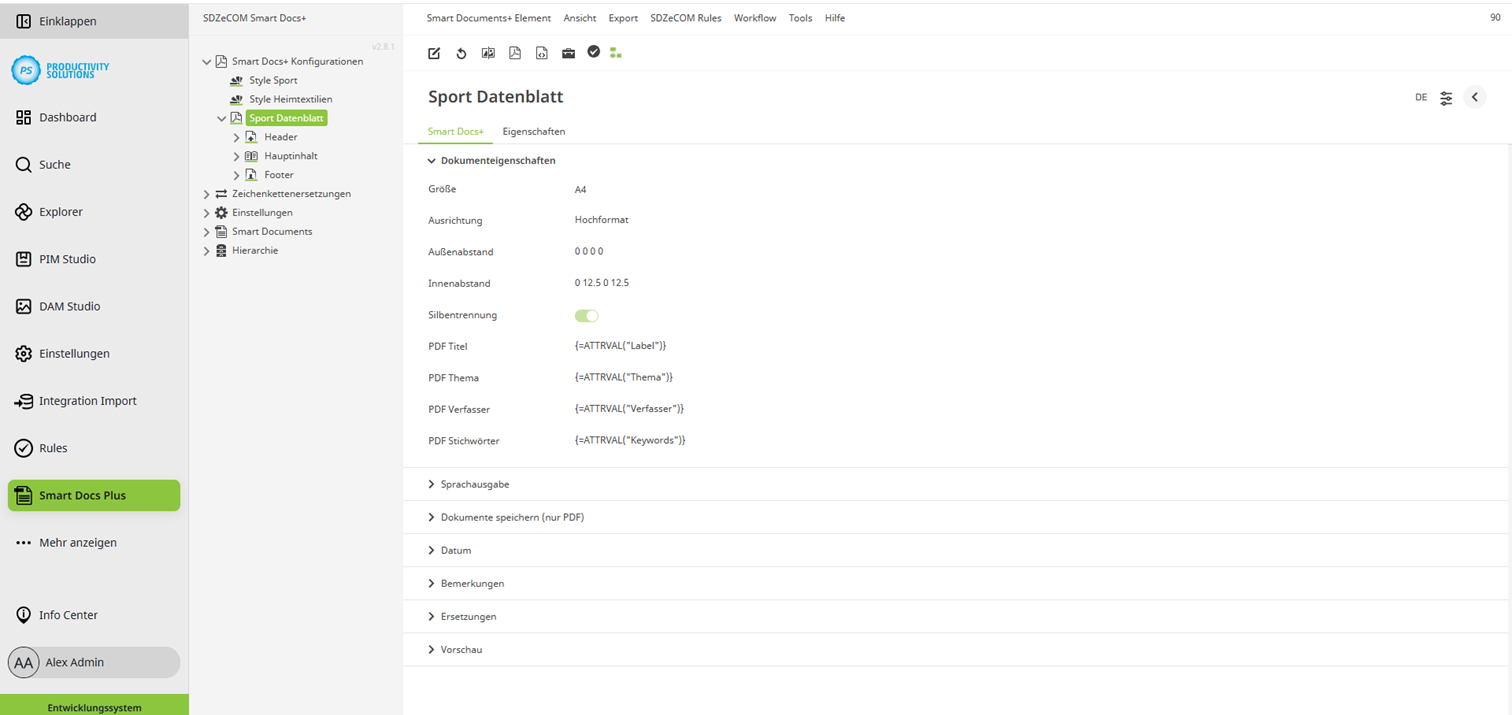Expand the Sprachausgabe section
Screen dimensions: 1512x715
[431, 484]
